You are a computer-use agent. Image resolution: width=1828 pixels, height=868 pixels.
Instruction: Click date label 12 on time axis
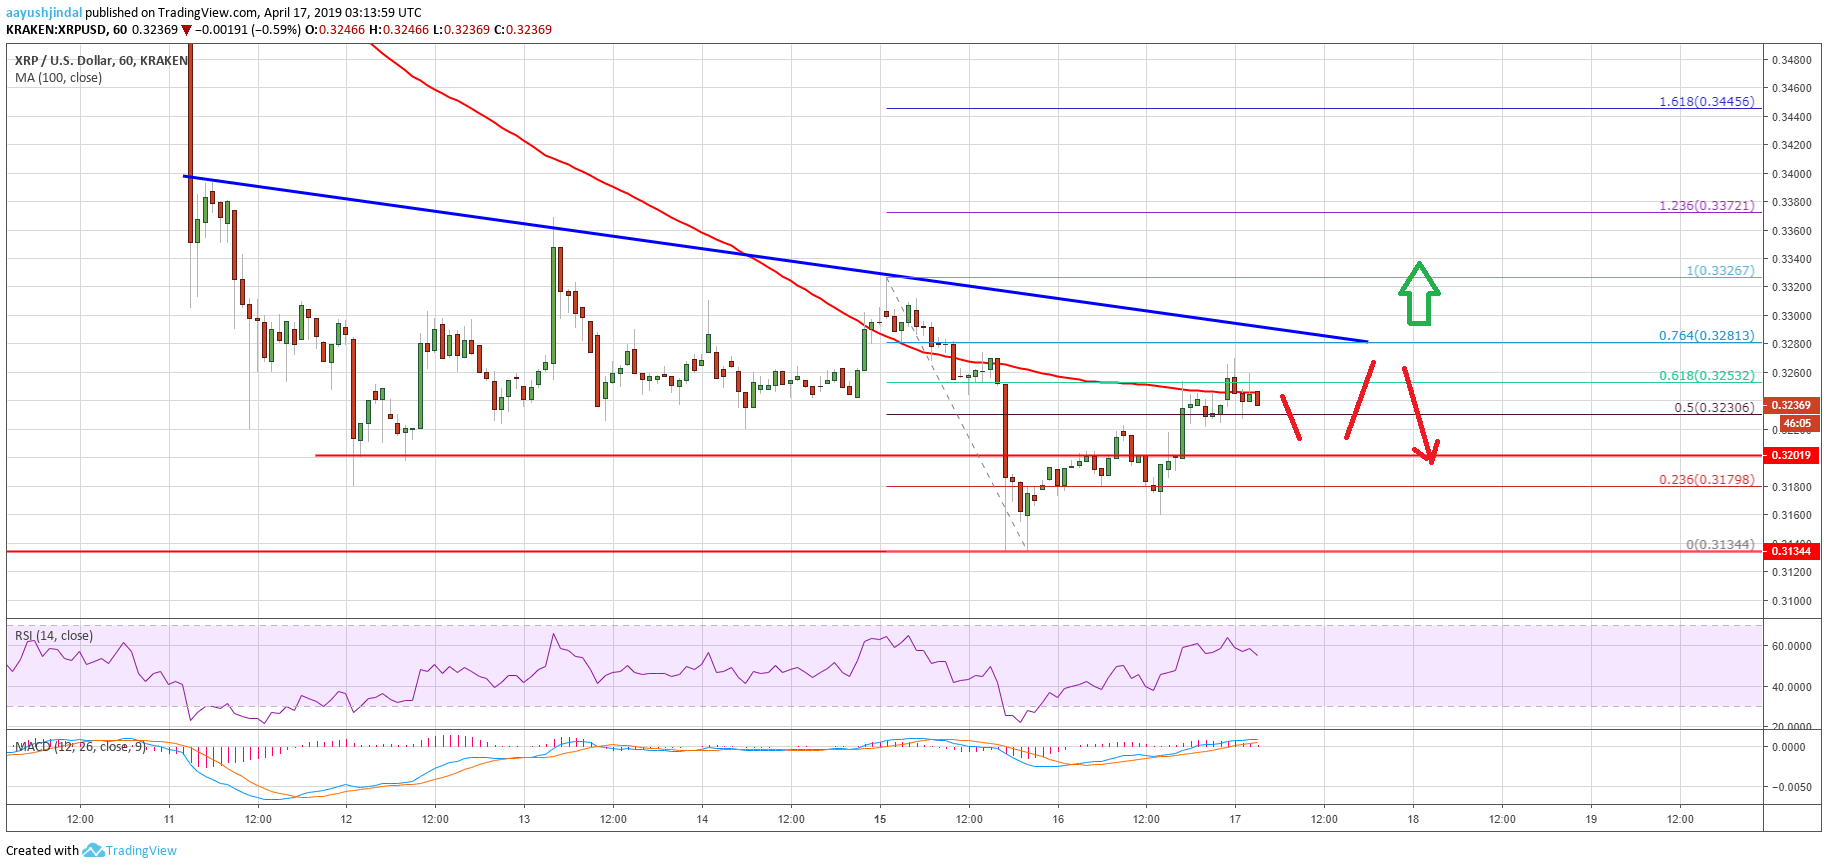click(346, 819)
